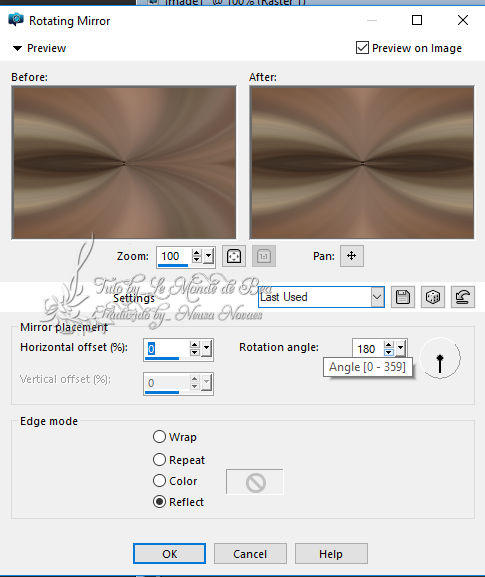Open the Last Used settings dropdown
The height and width of the screenshot is (577, 485).
pos(321,297)
